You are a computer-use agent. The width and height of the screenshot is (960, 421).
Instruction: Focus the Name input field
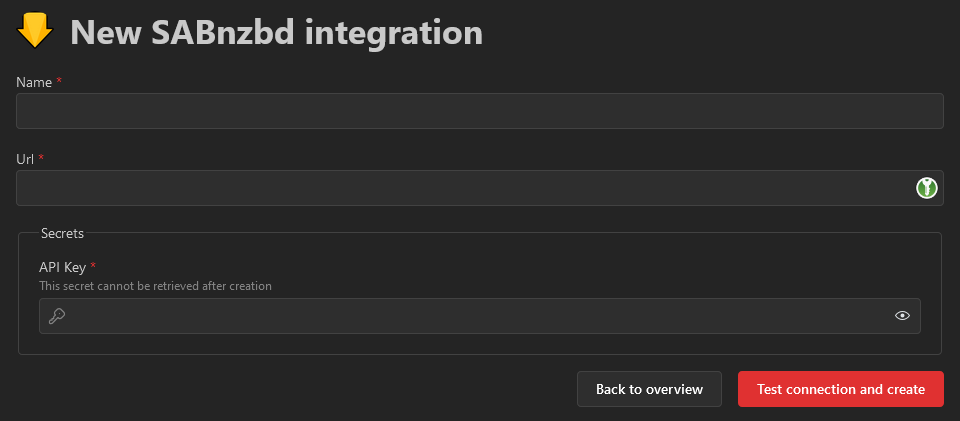pyautogui.click(x=480, y=111)
